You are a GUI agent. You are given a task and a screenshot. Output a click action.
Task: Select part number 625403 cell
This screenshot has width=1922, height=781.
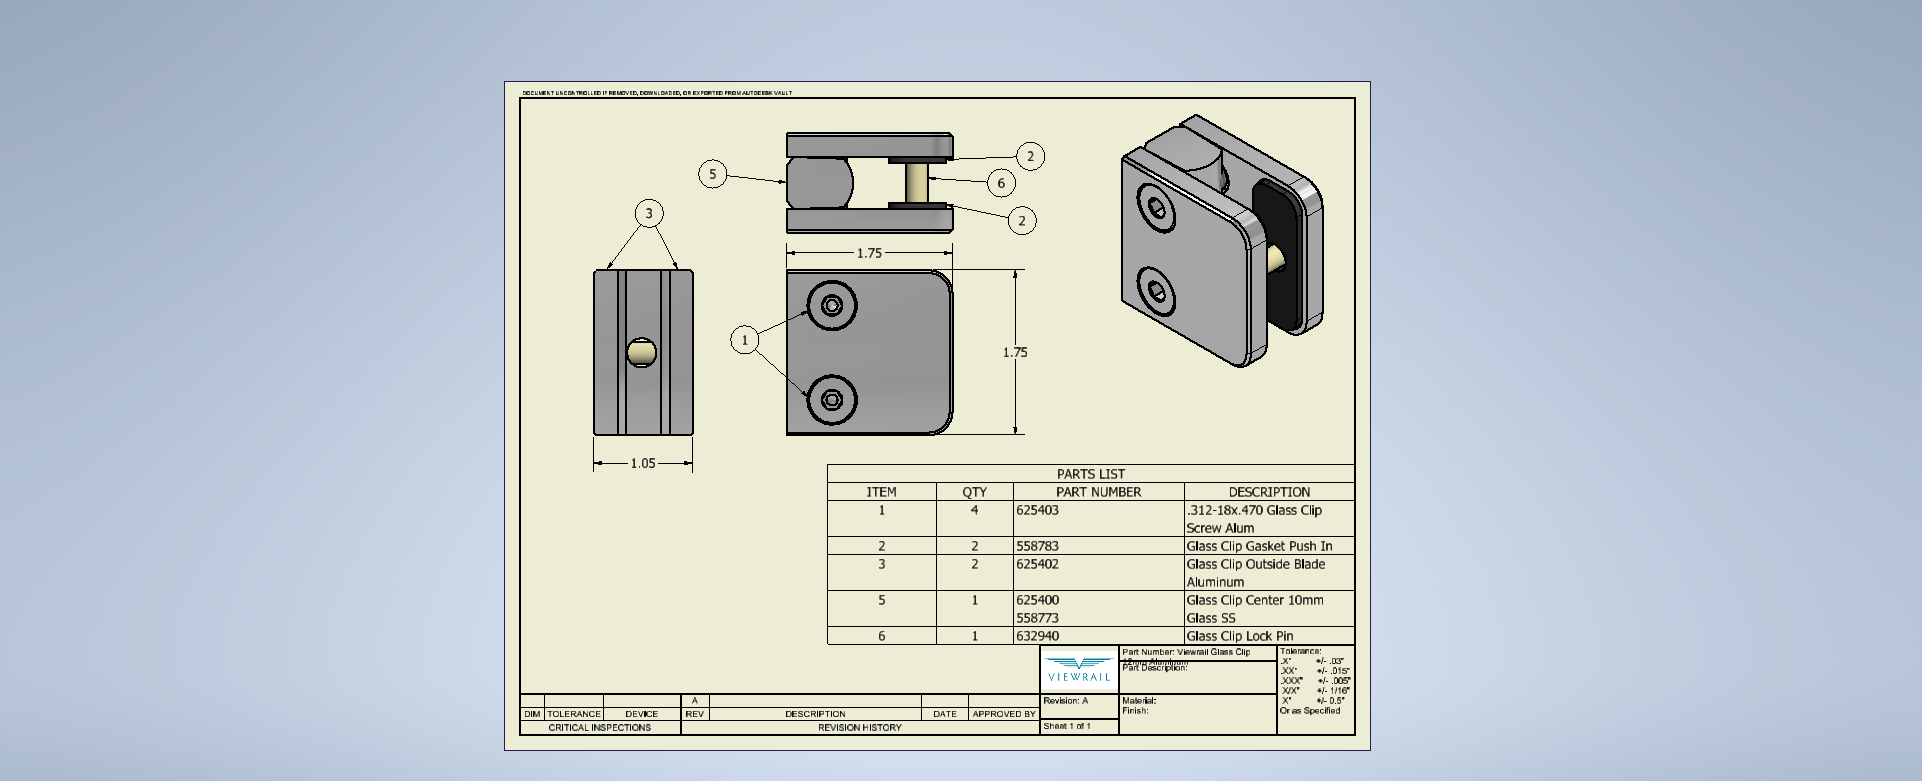click(1038, 510)
